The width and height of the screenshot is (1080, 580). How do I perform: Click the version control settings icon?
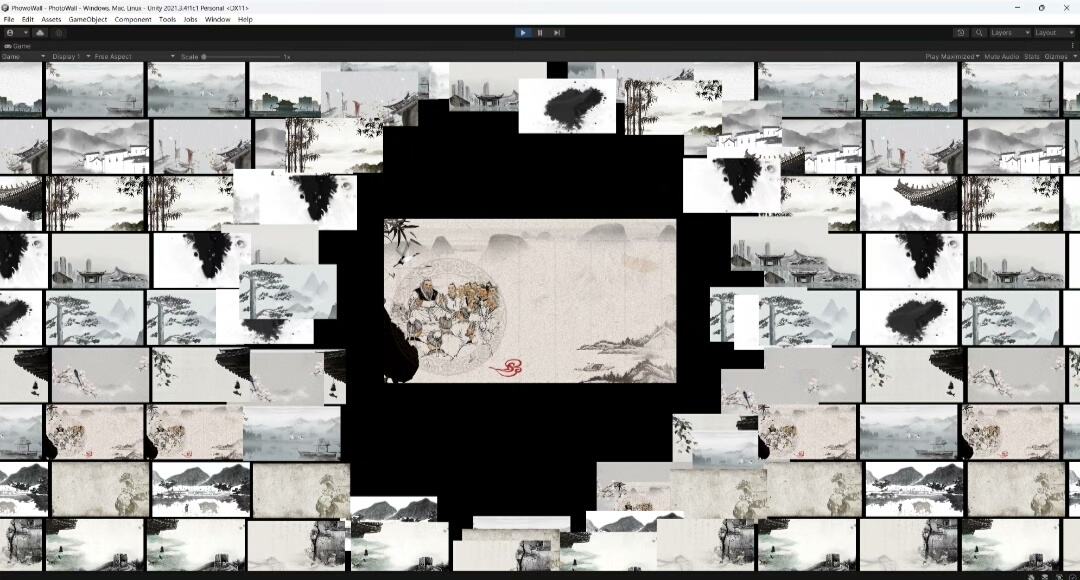pyautogui.click(x=59, y=32)
